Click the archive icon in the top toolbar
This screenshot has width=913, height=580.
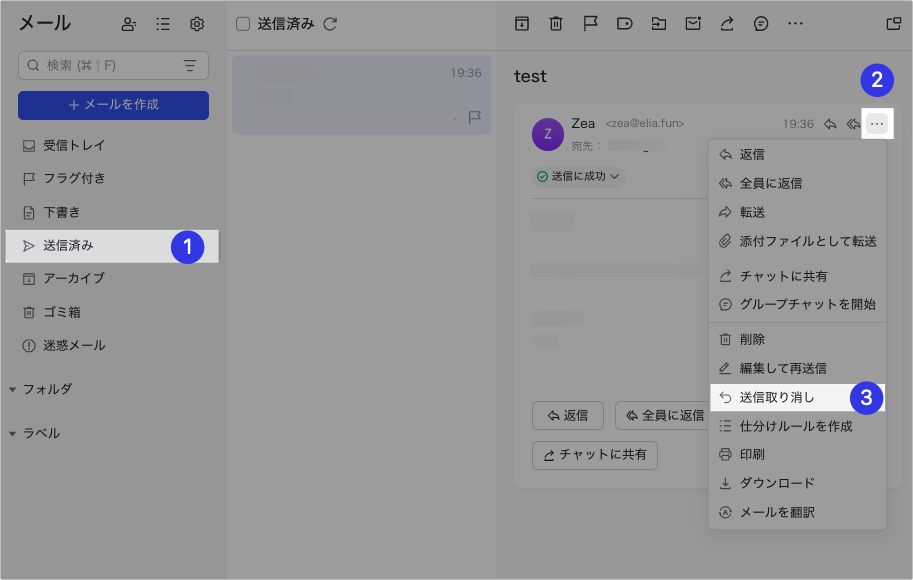[x=521, y=24]
